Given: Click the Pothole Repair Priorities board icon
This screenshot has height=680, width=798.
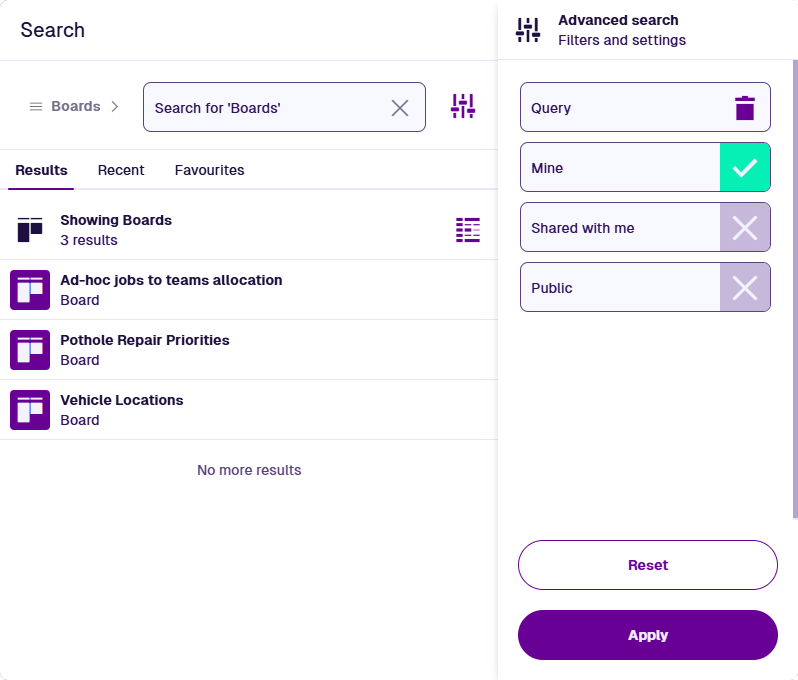Looking at the screenshot, I should click(x=30, y=350).
